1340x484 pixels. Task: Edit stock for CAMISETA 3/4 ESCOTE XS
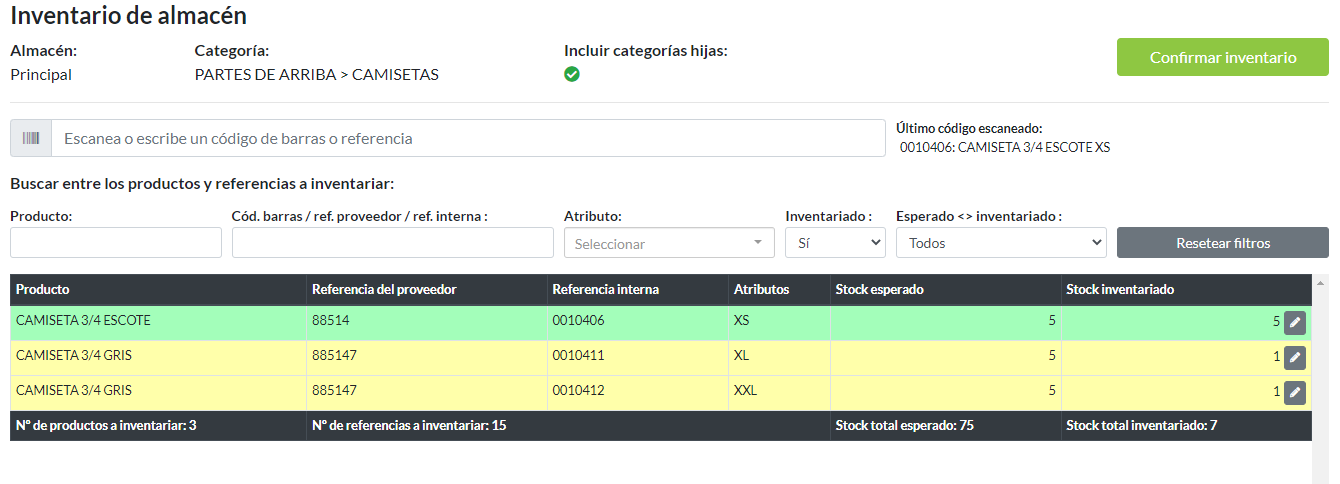pos(1295,323)
